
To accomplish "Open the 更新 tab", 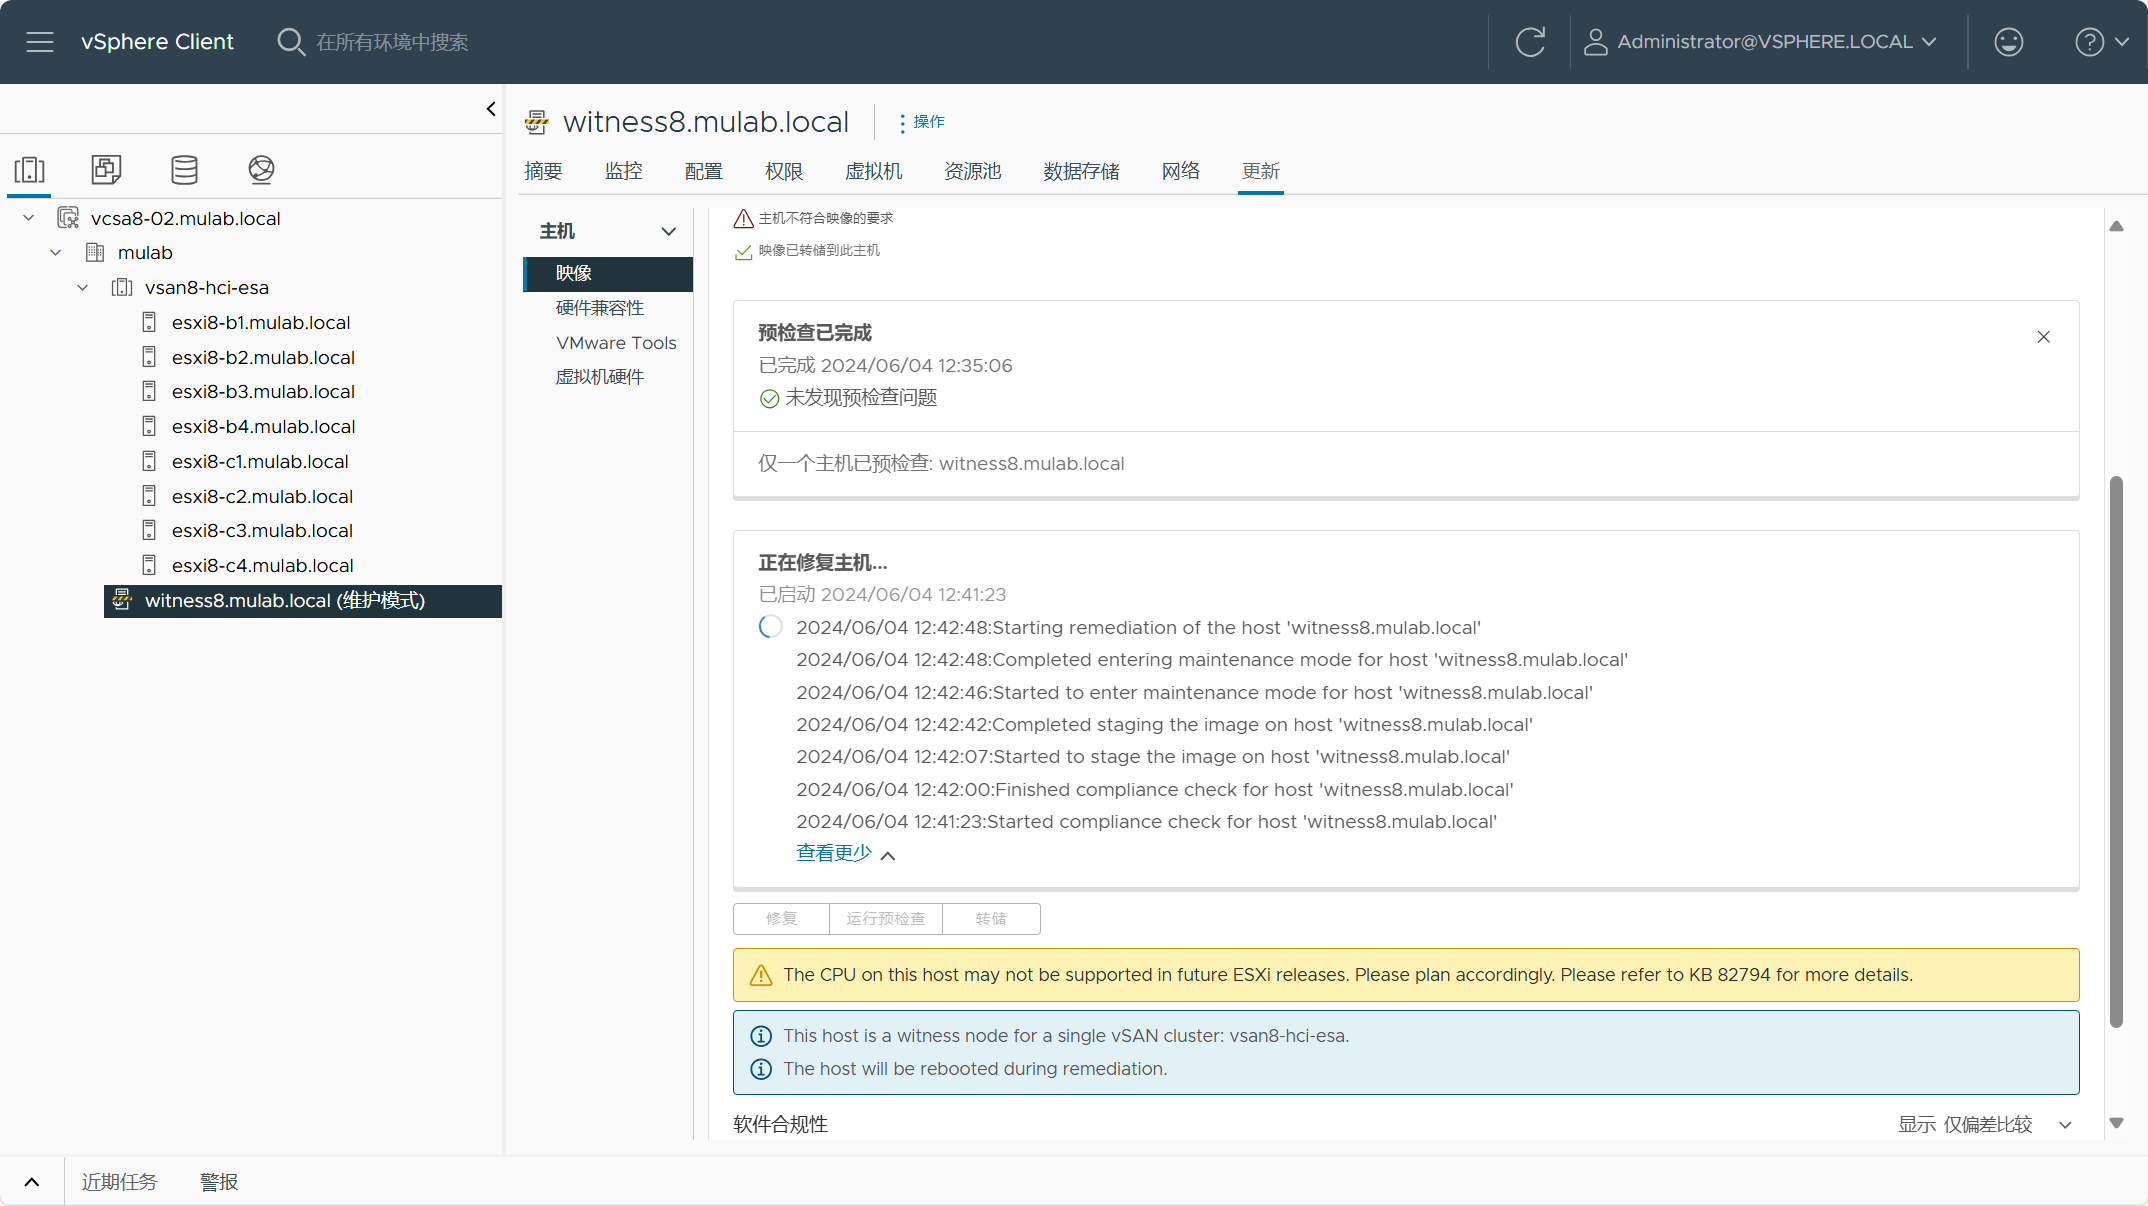I will pyautogui.click(x=1260, y=171).
